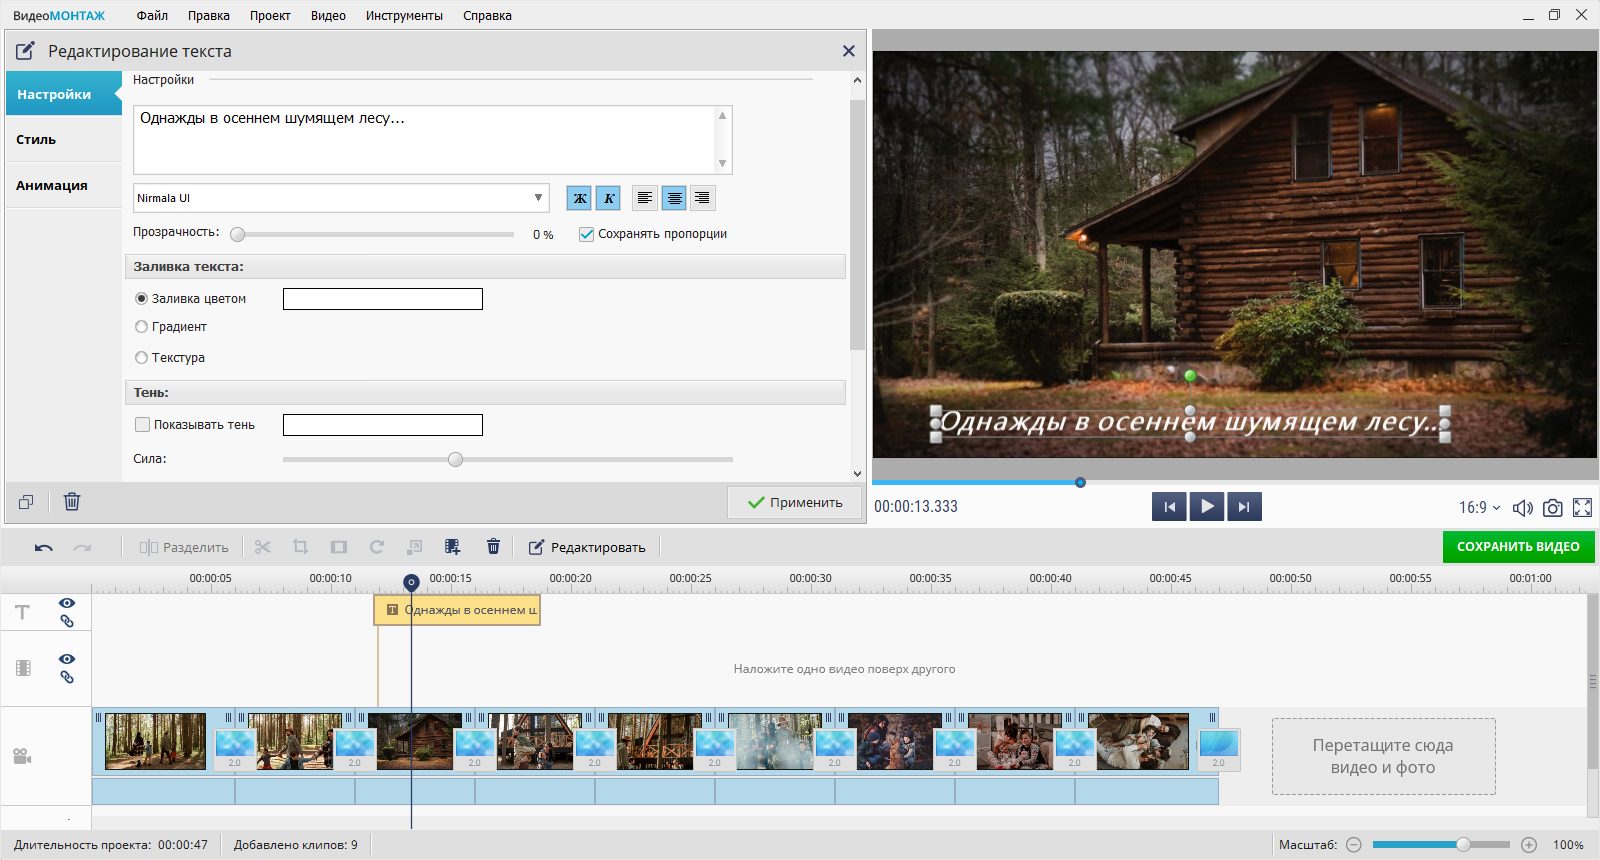This screenshot has width=1600, height=860.
Task: Mute sound using the speaker icon
Action: [1522, 508]
